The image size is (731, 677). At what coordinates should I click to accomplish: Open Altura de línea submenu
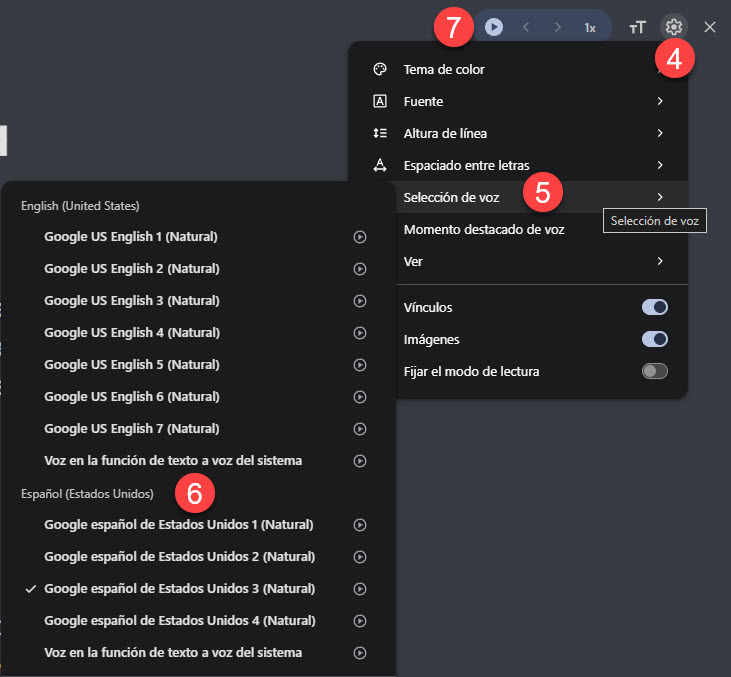(517, 133)
